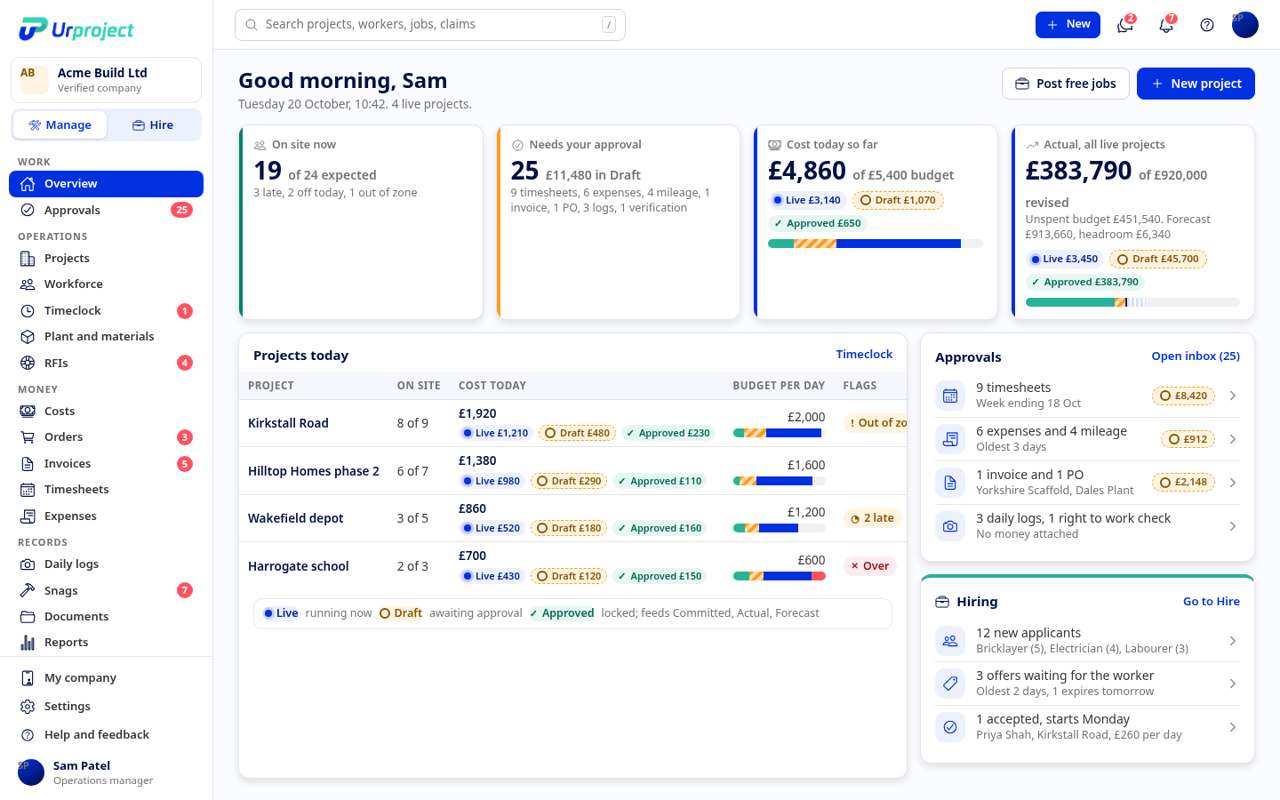1280x800 pixels.
Task: Click the New project button
Action: 1195,84
